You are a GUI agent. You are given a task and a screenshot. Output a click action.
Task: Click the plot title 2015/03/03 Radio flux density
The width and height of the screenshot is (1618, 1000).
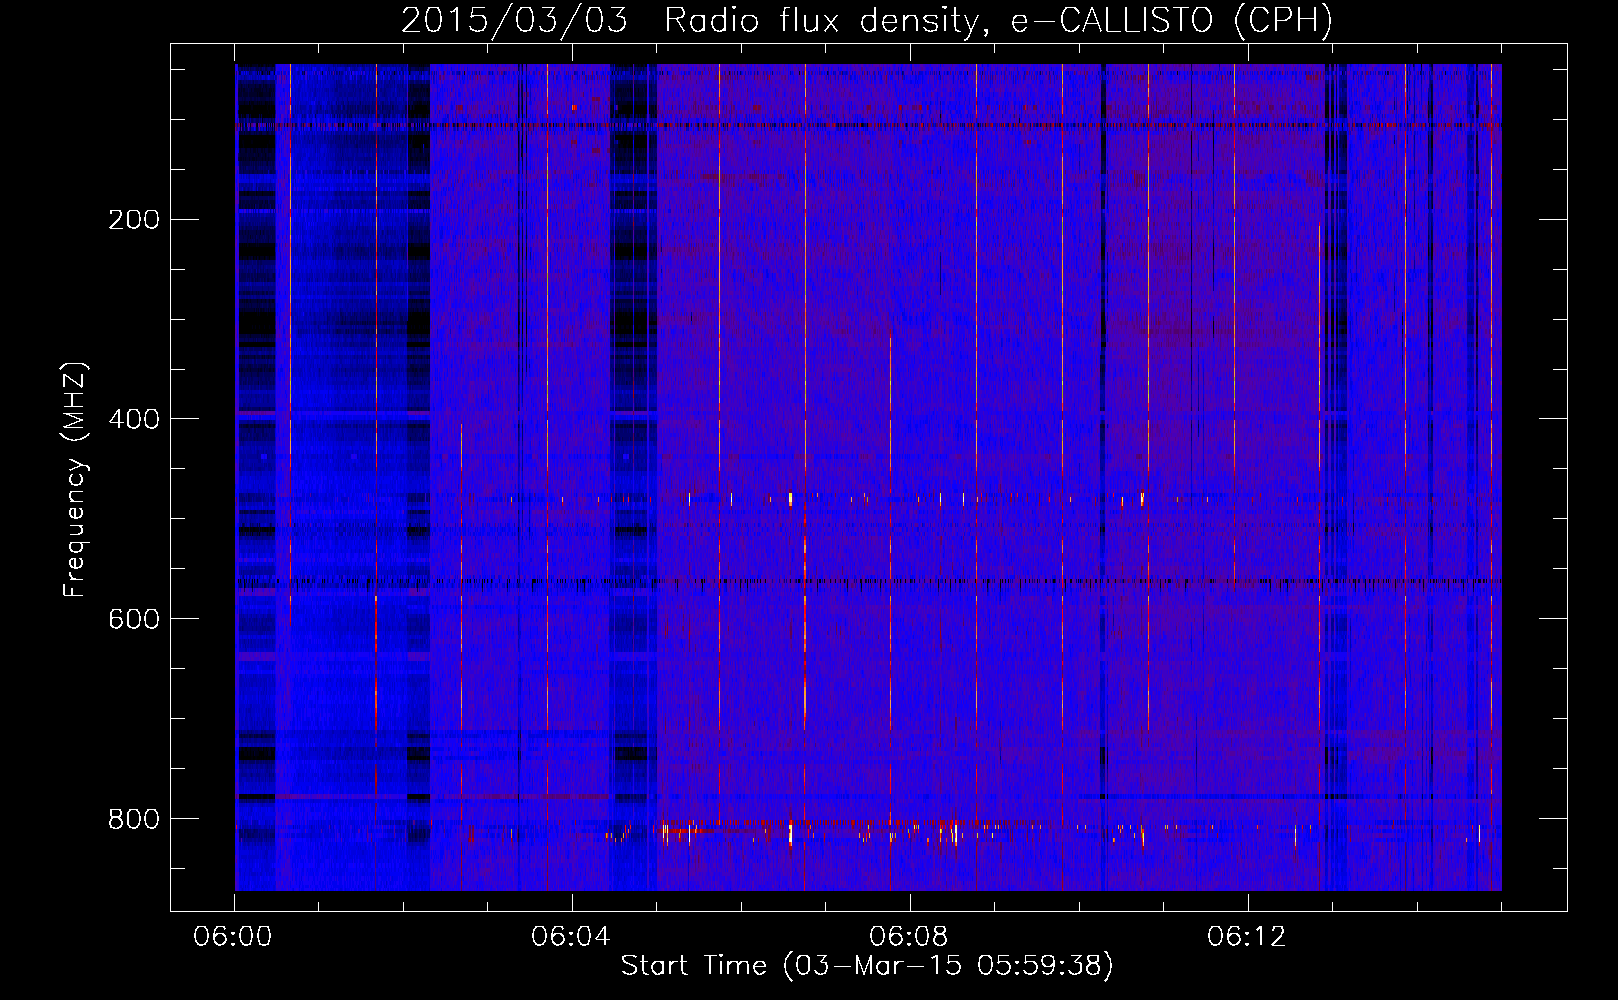click(867, 20)
